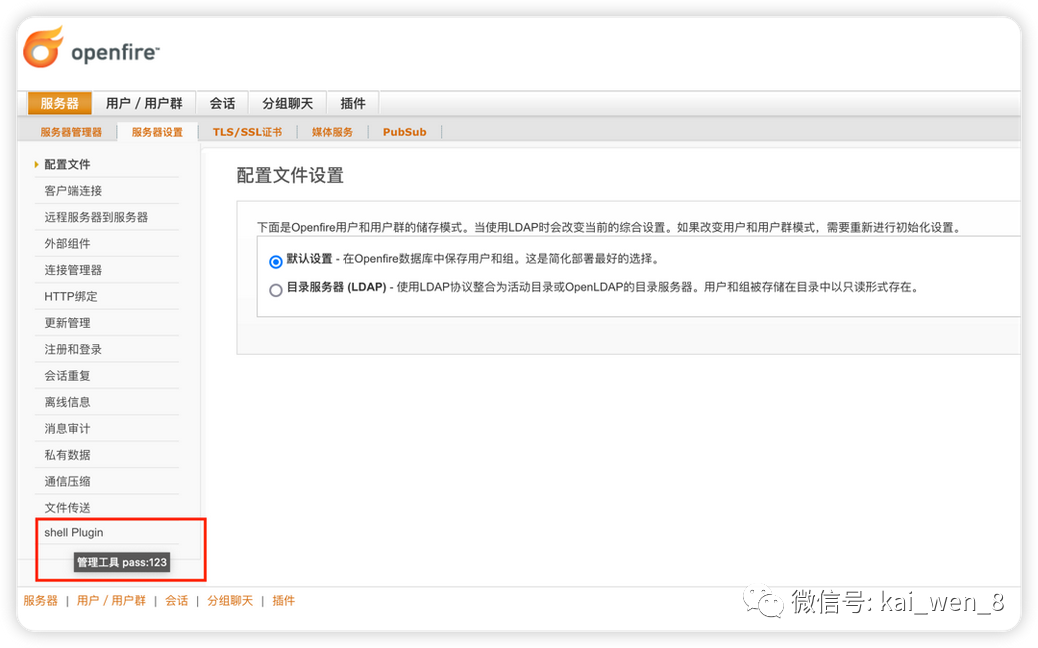The width and height of the screenshot is (1038, 648).
Task: Open 媒体服务 sub-tab
Action: coord(332,132)
